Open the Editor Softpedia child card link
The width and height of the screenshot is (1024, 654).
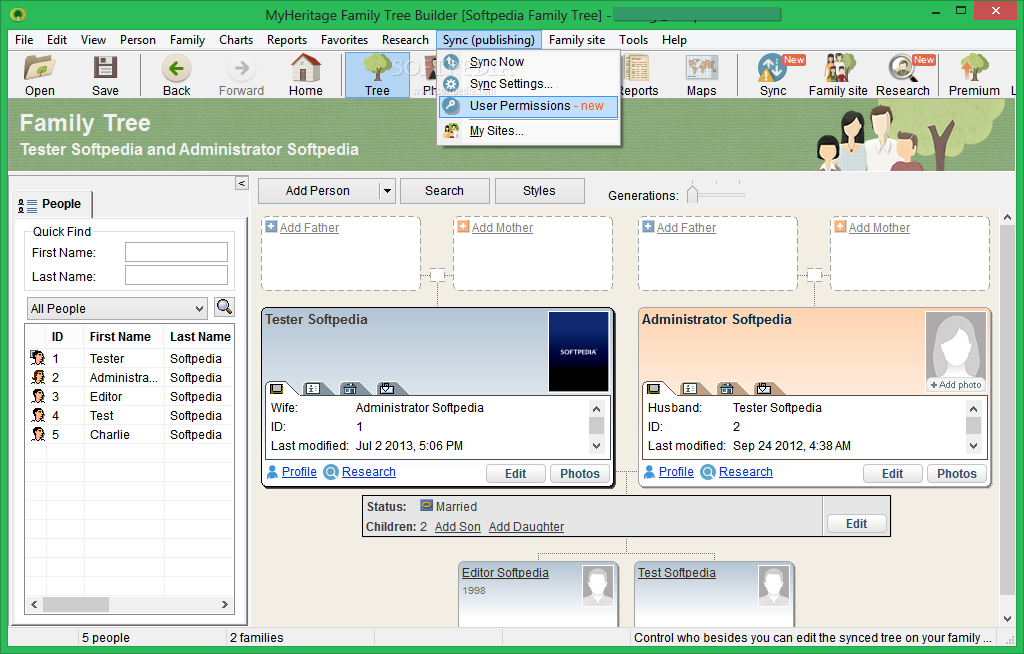[505, 573]
